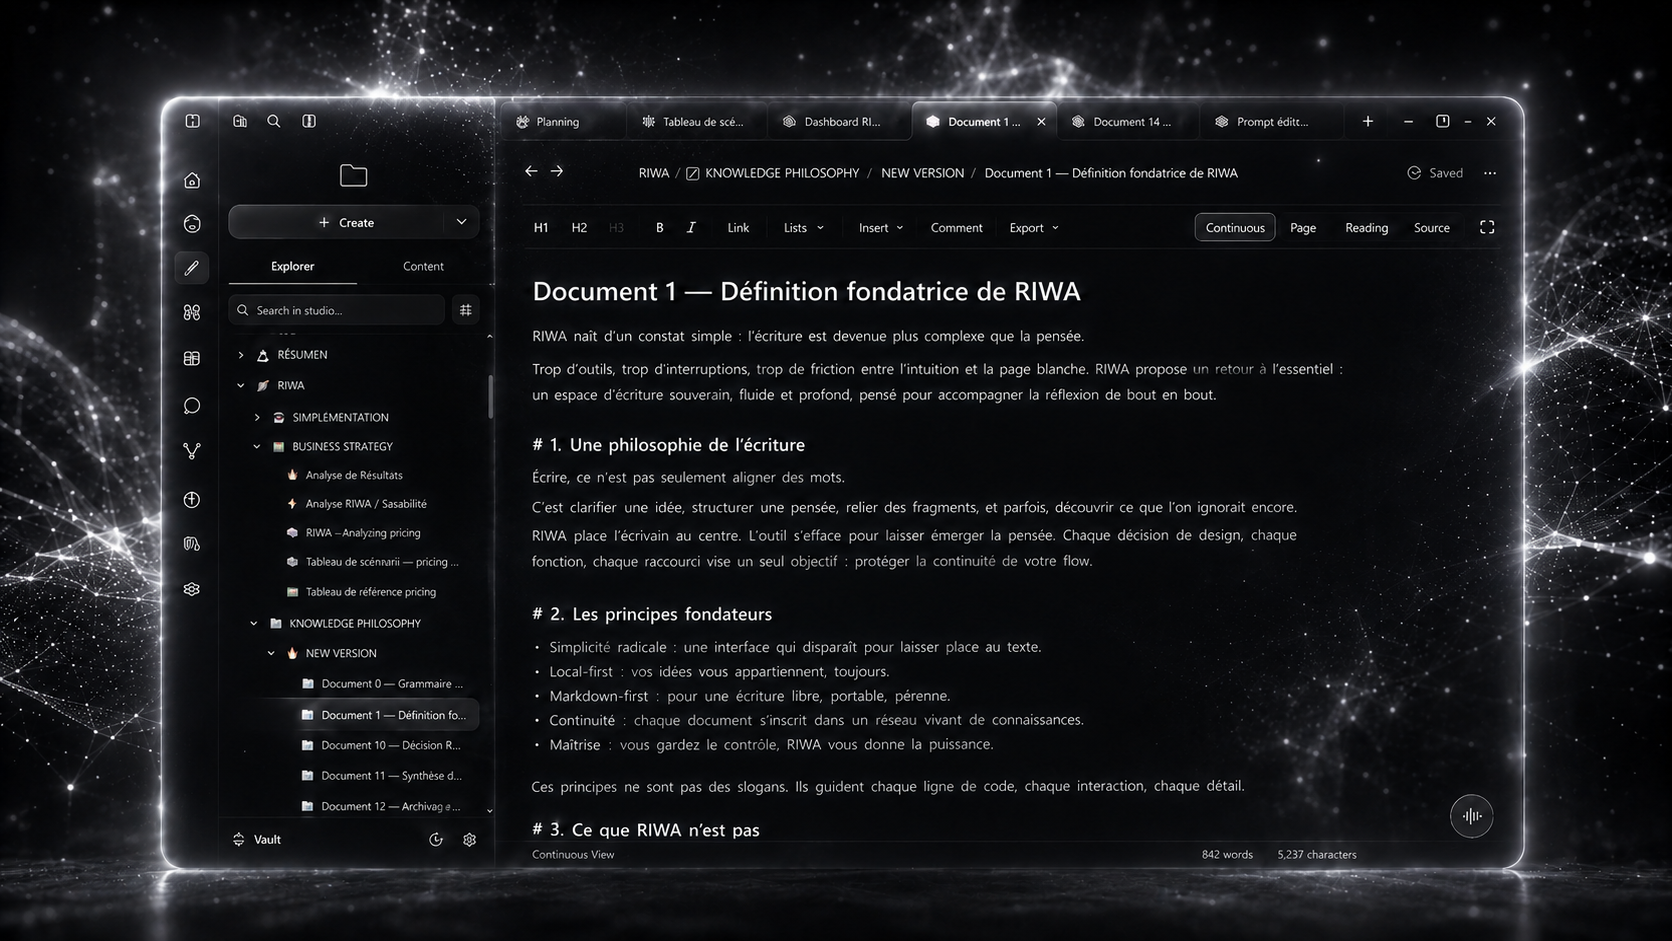This screenshot has width=1672, height=941.
Task: Click the search magnifier icon at top
Action: point(273,121)
